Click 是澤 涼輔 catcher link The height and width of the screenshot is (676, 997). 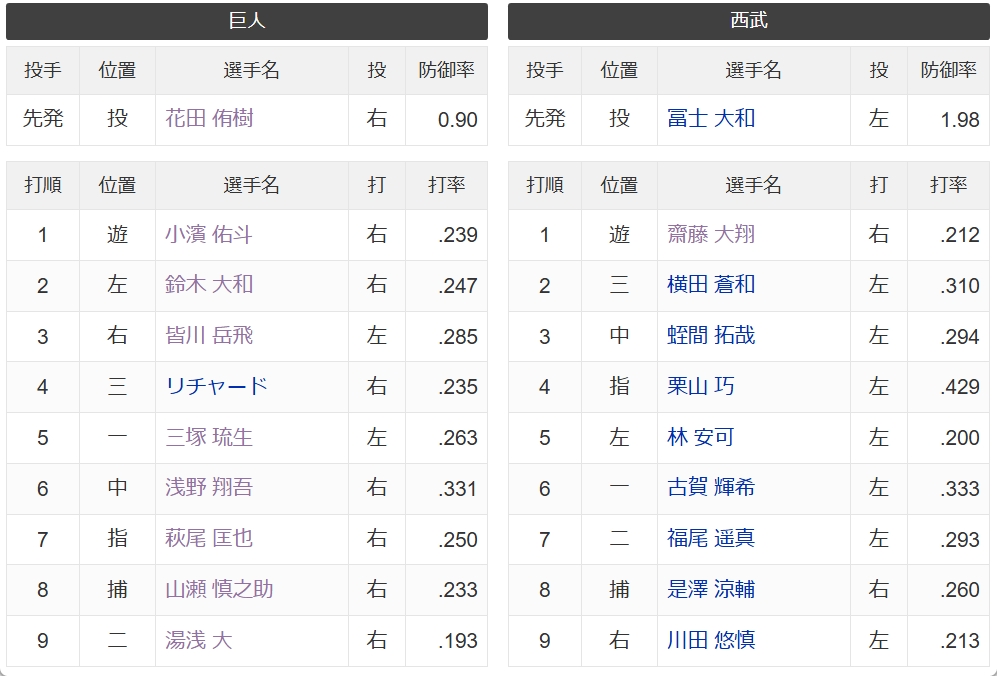tap(711, 590)
